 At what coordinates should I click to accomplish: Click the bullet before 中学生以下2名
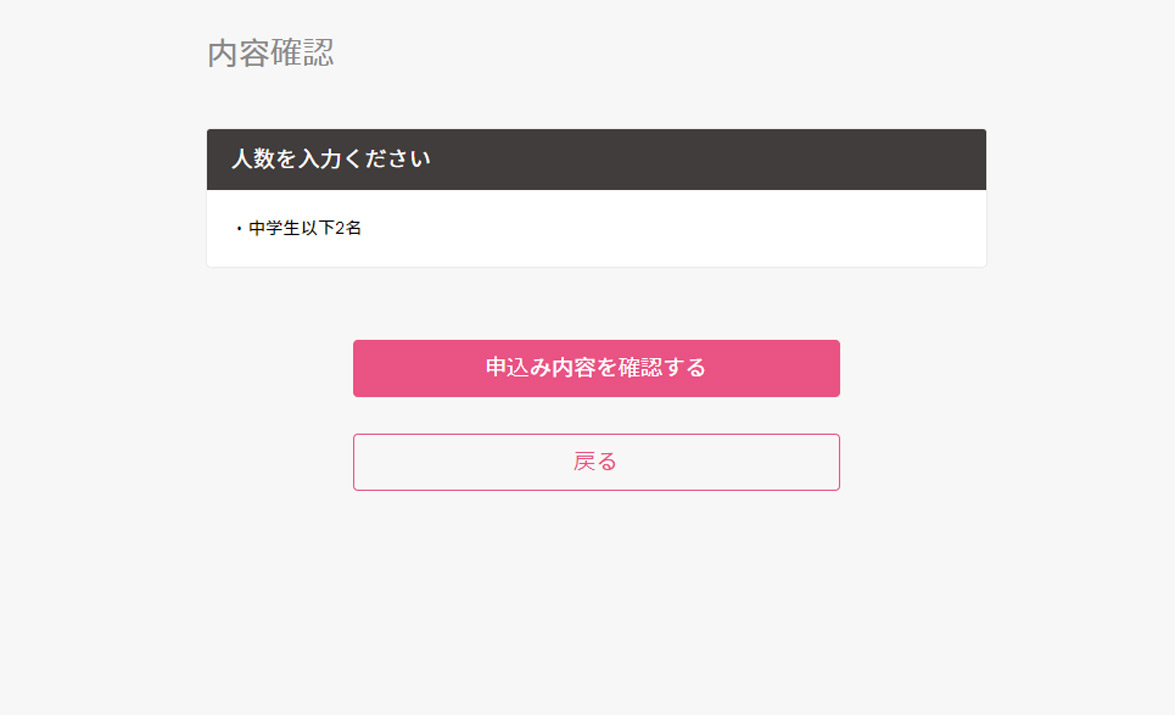tap(239, 229)
